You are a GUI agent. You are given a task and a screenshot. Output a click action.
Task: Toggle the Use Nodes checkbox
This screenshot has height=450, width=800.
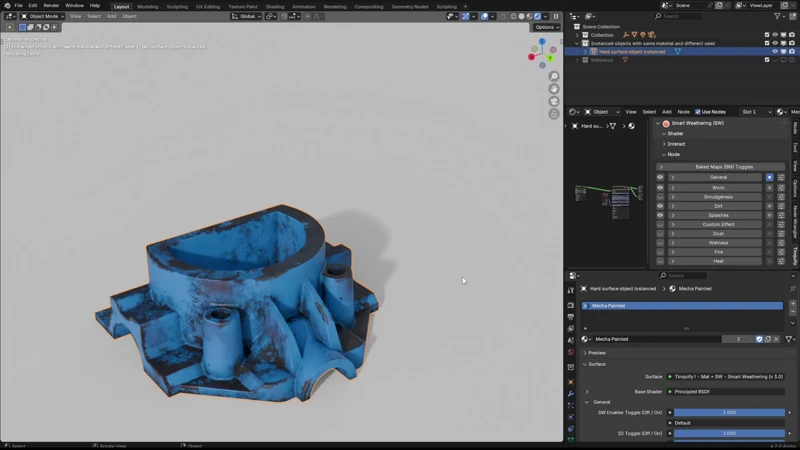point(698,112)
